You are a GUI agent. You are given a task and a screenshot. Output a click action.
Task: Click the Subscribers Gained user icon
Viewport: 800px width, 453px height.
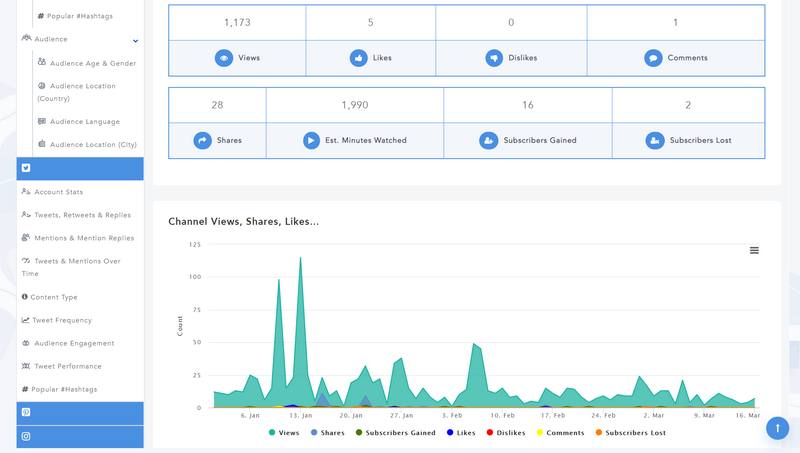pyautogui.click(x=488, y=140)
